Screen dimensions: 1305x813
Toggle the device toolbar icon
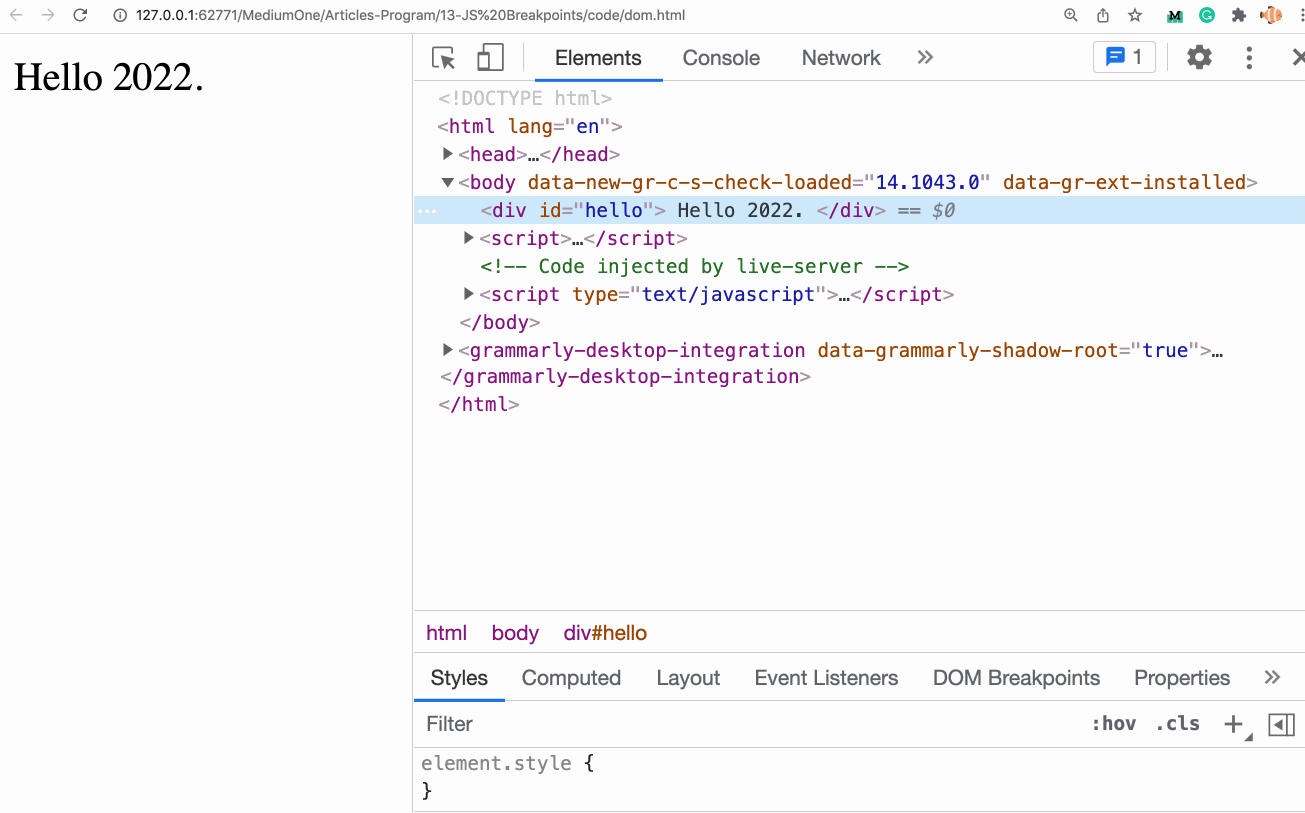coord(490,58)
